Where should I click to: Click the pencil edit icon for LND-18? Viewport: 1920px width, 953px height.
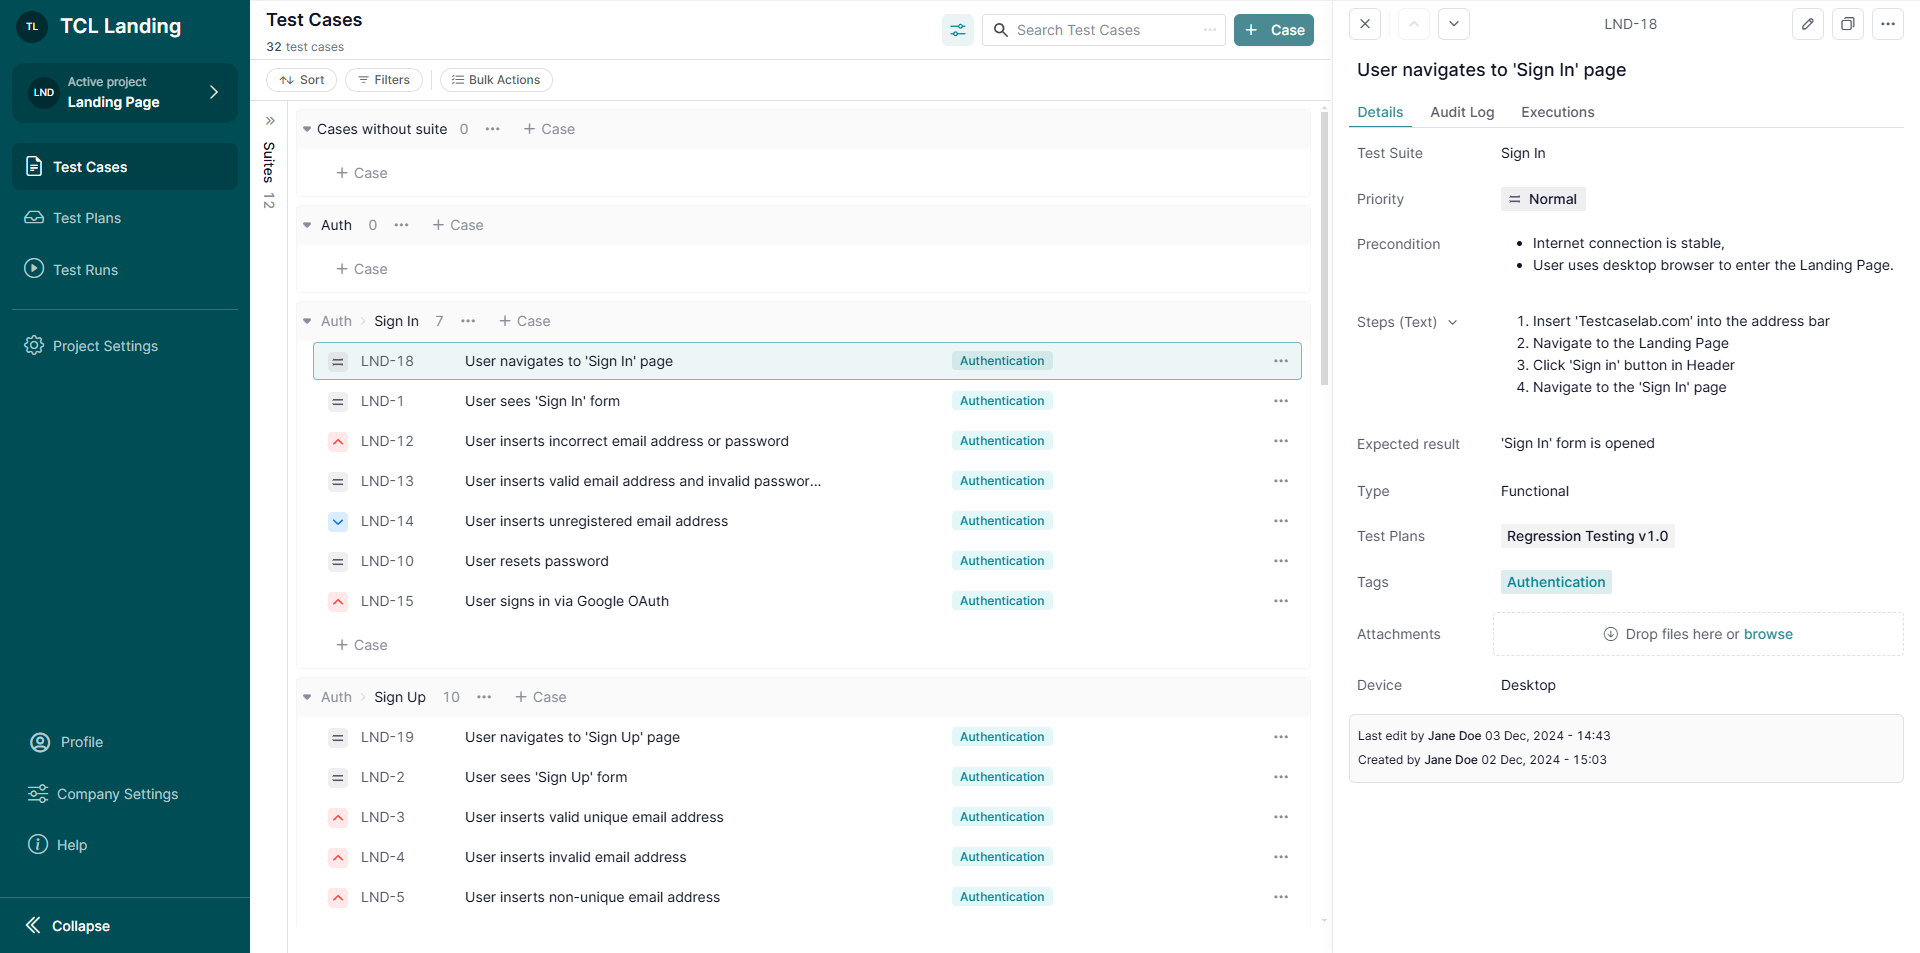[x=1807, y=24]
